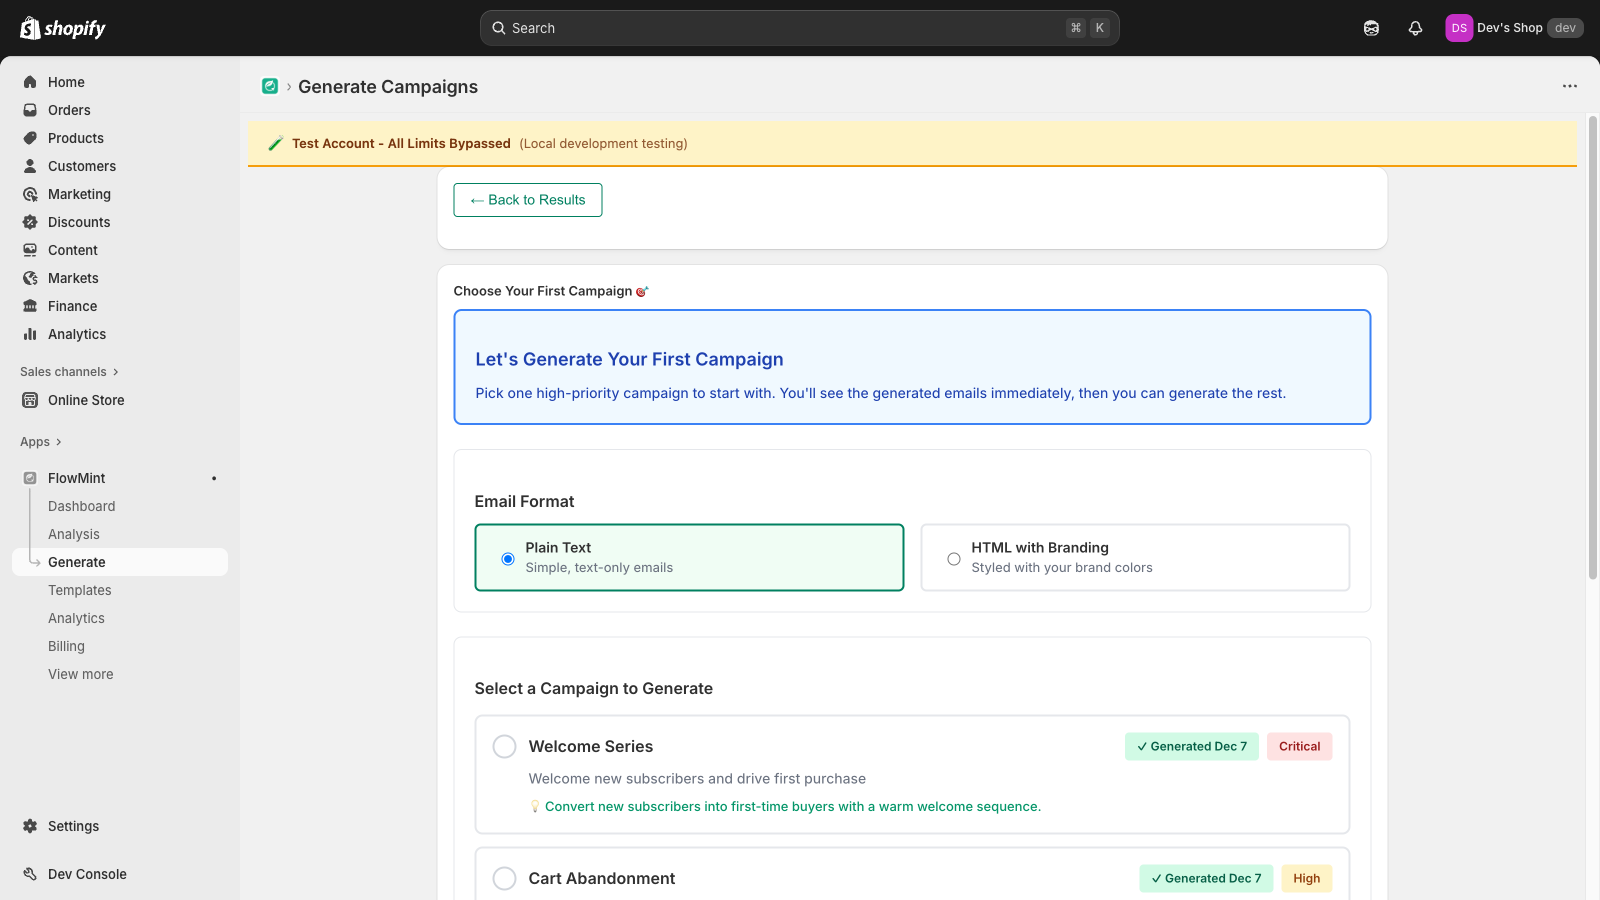
Task: Select the Welcome Series campaign
Action: pyautogui.click(x=505, y=747)
